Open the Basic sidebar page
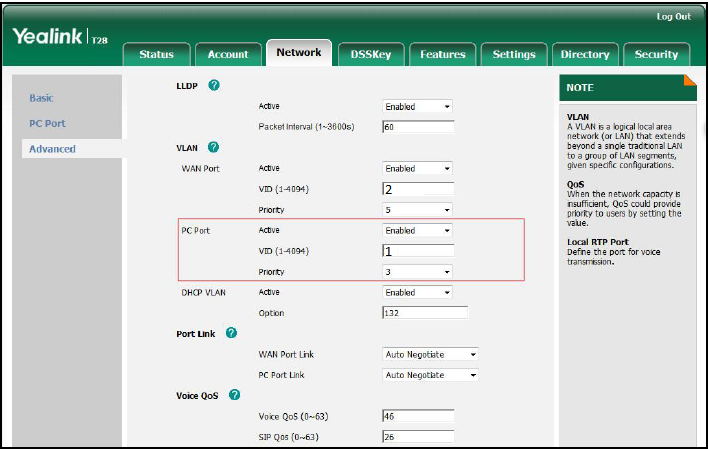The image size is (708, 449). 42,98
